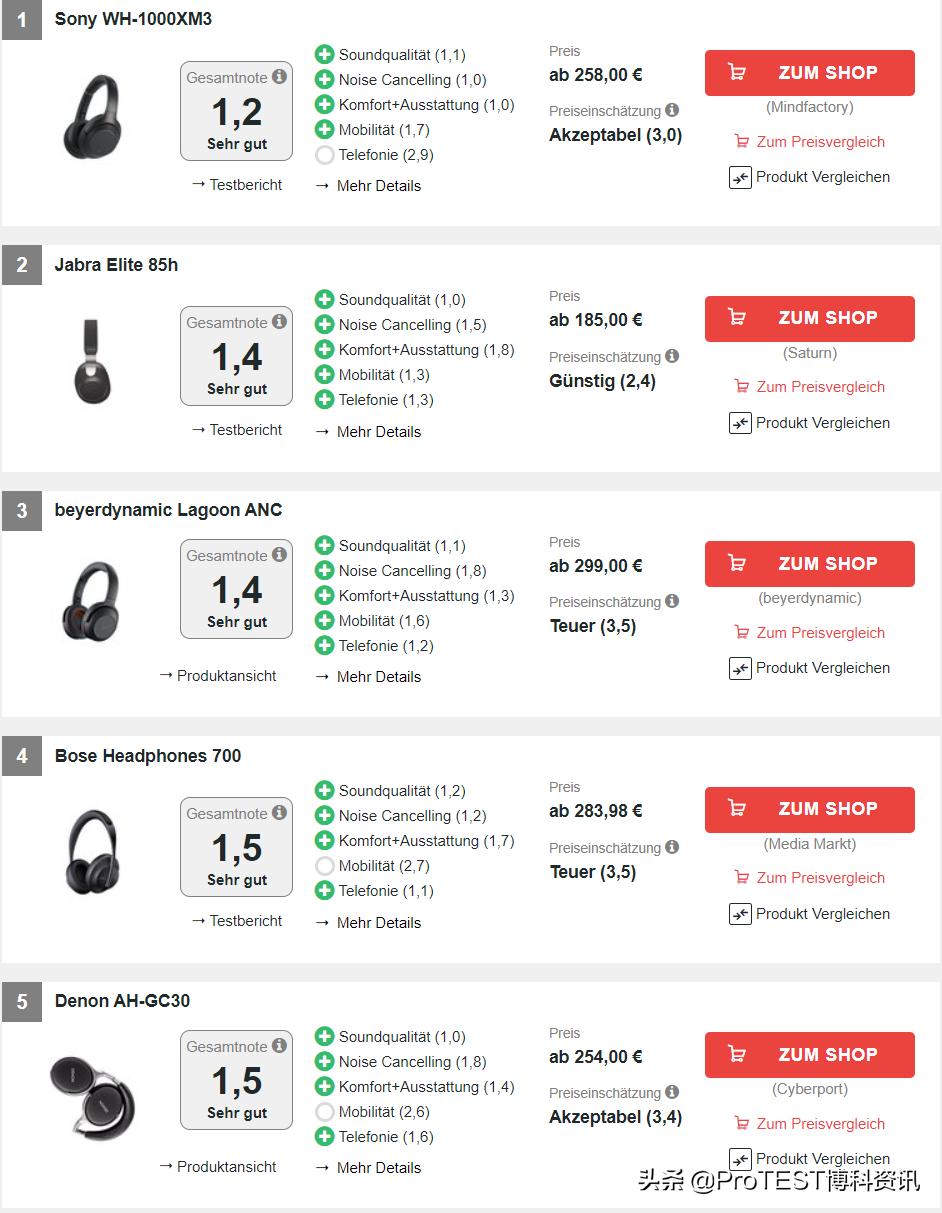The image size is (942, 1213).
Task: Click info icon beside Sony Gesamtnote
Action: [279, 76]
